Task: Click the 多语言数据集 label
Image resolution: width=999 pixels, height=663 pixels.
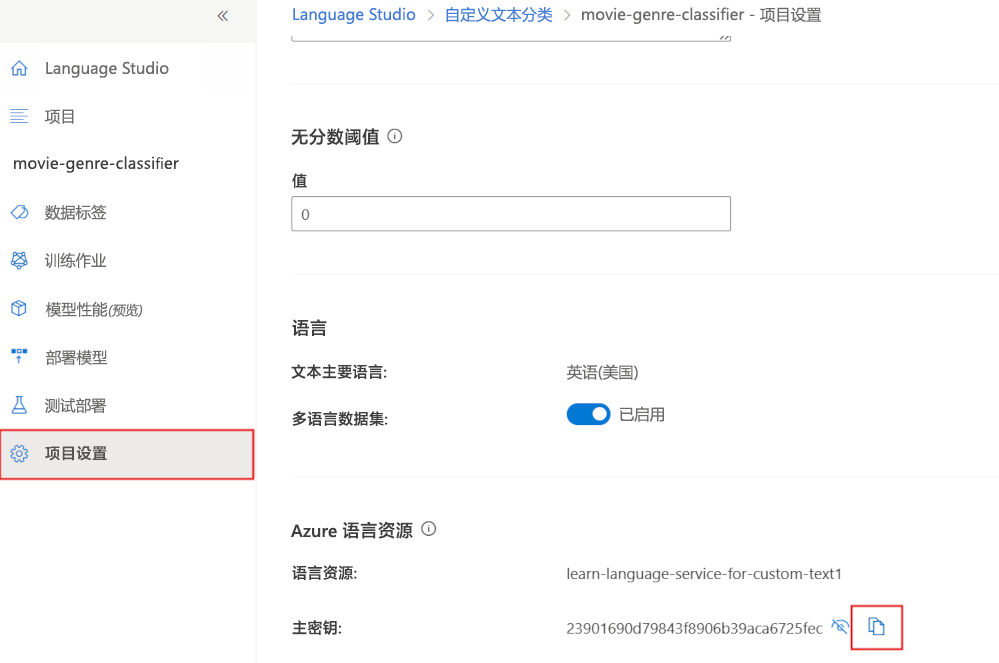Action: point(340,419)
